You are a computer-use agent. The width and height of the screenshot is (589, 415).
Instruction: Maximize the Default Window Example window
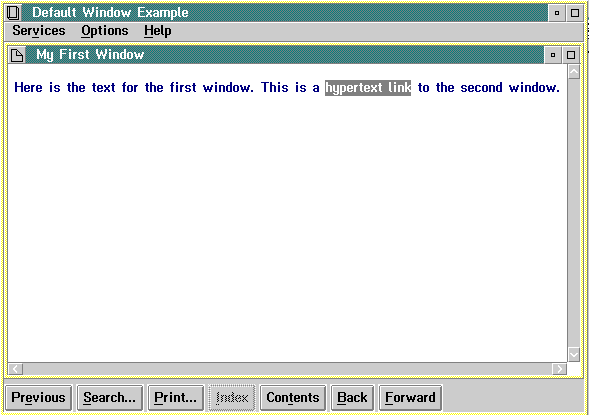[x=575, y=13]
